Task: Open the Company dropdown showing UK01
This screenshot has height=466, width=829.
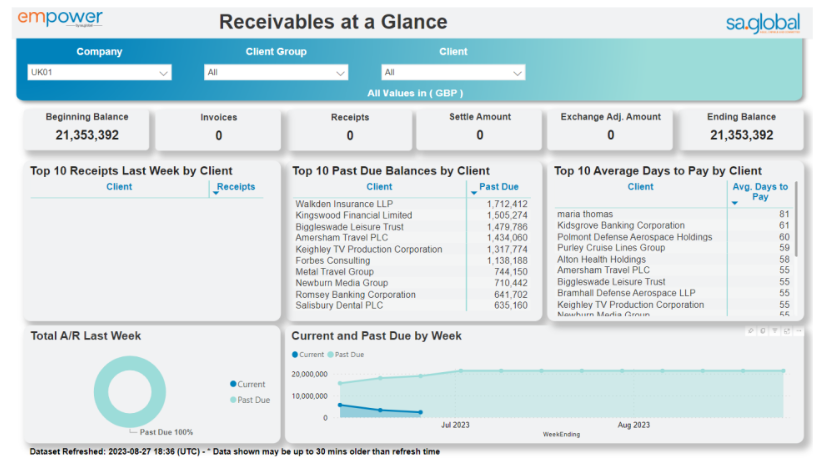Action: (x=99, y=72)
